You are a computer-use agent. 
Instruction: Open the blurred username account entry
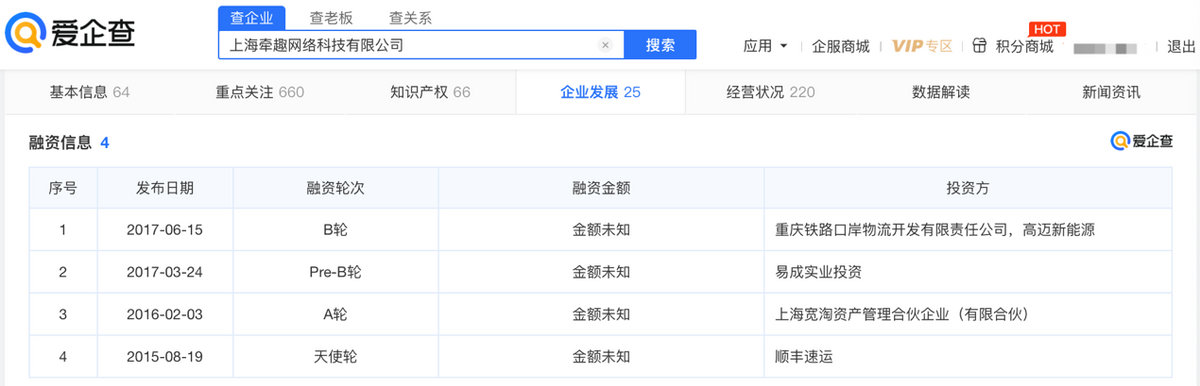point(1105,47)
